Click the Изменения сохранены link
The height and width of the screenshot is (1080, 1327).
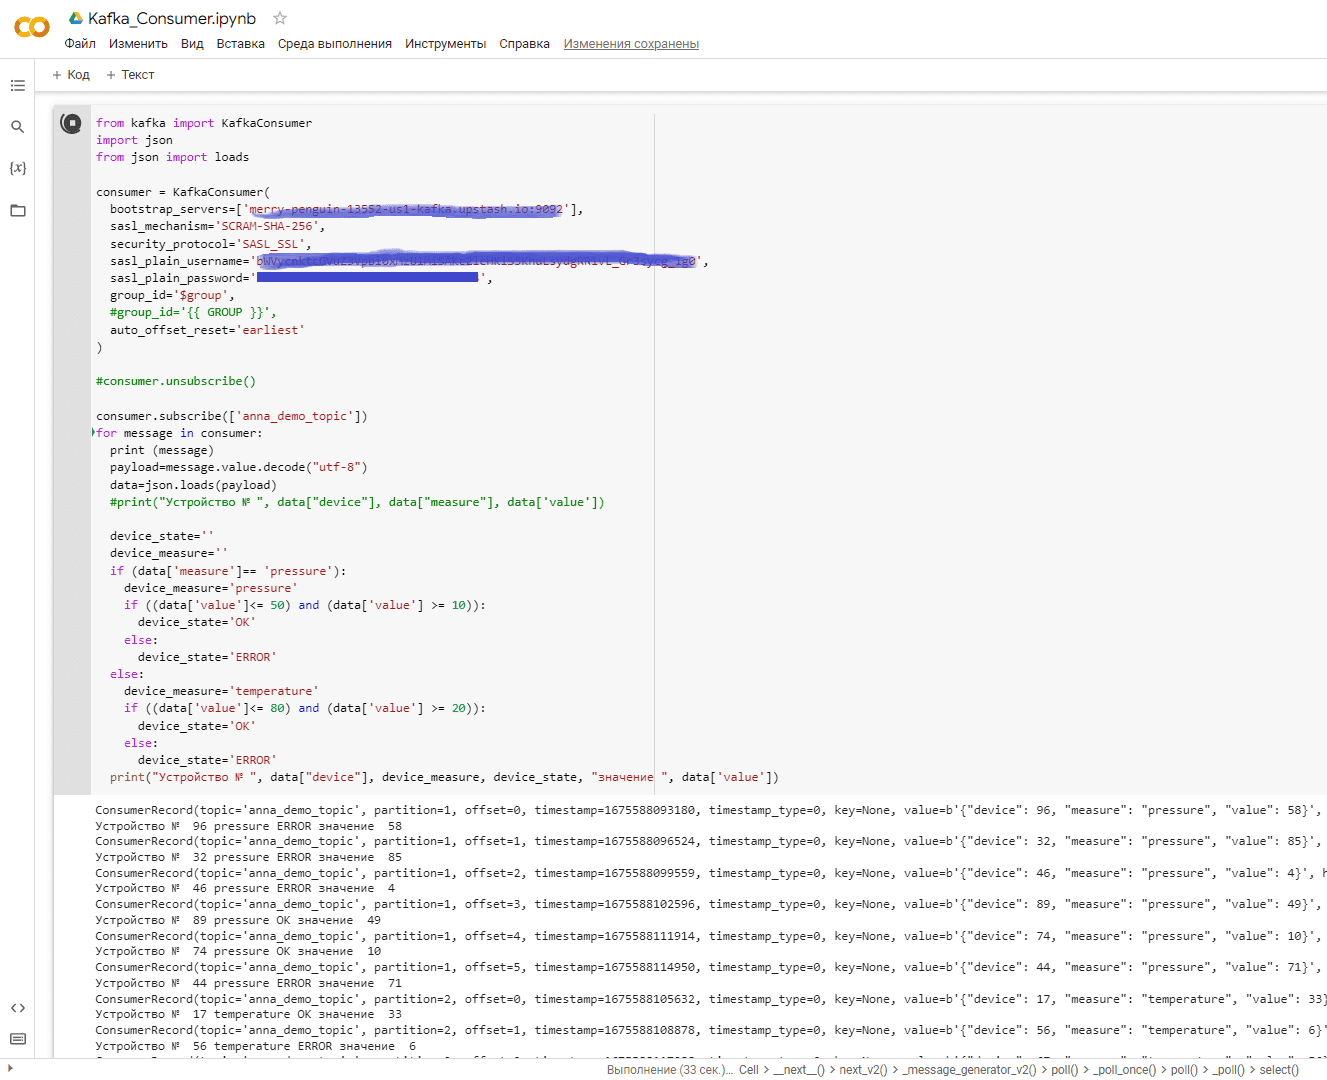[x=631, y=44]
